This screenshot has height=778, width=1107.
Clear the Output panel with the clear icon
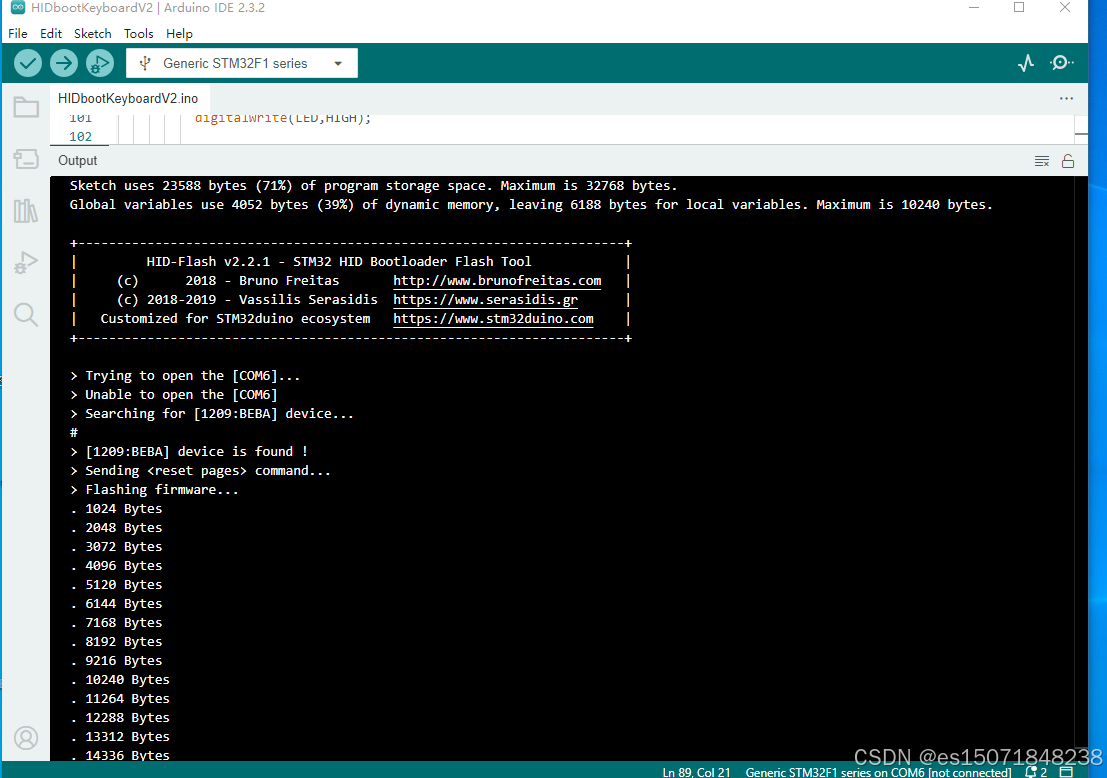click(1041, 161)
